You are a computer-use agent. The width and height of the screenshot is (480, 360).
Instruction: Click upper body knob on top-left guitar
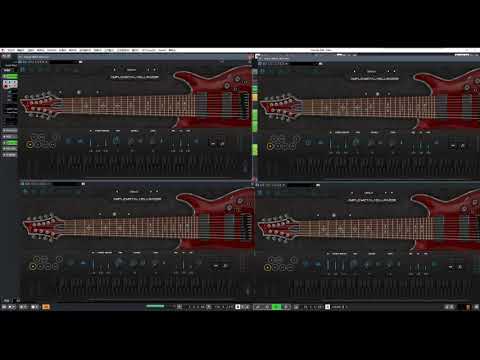[x=237, y=79]
